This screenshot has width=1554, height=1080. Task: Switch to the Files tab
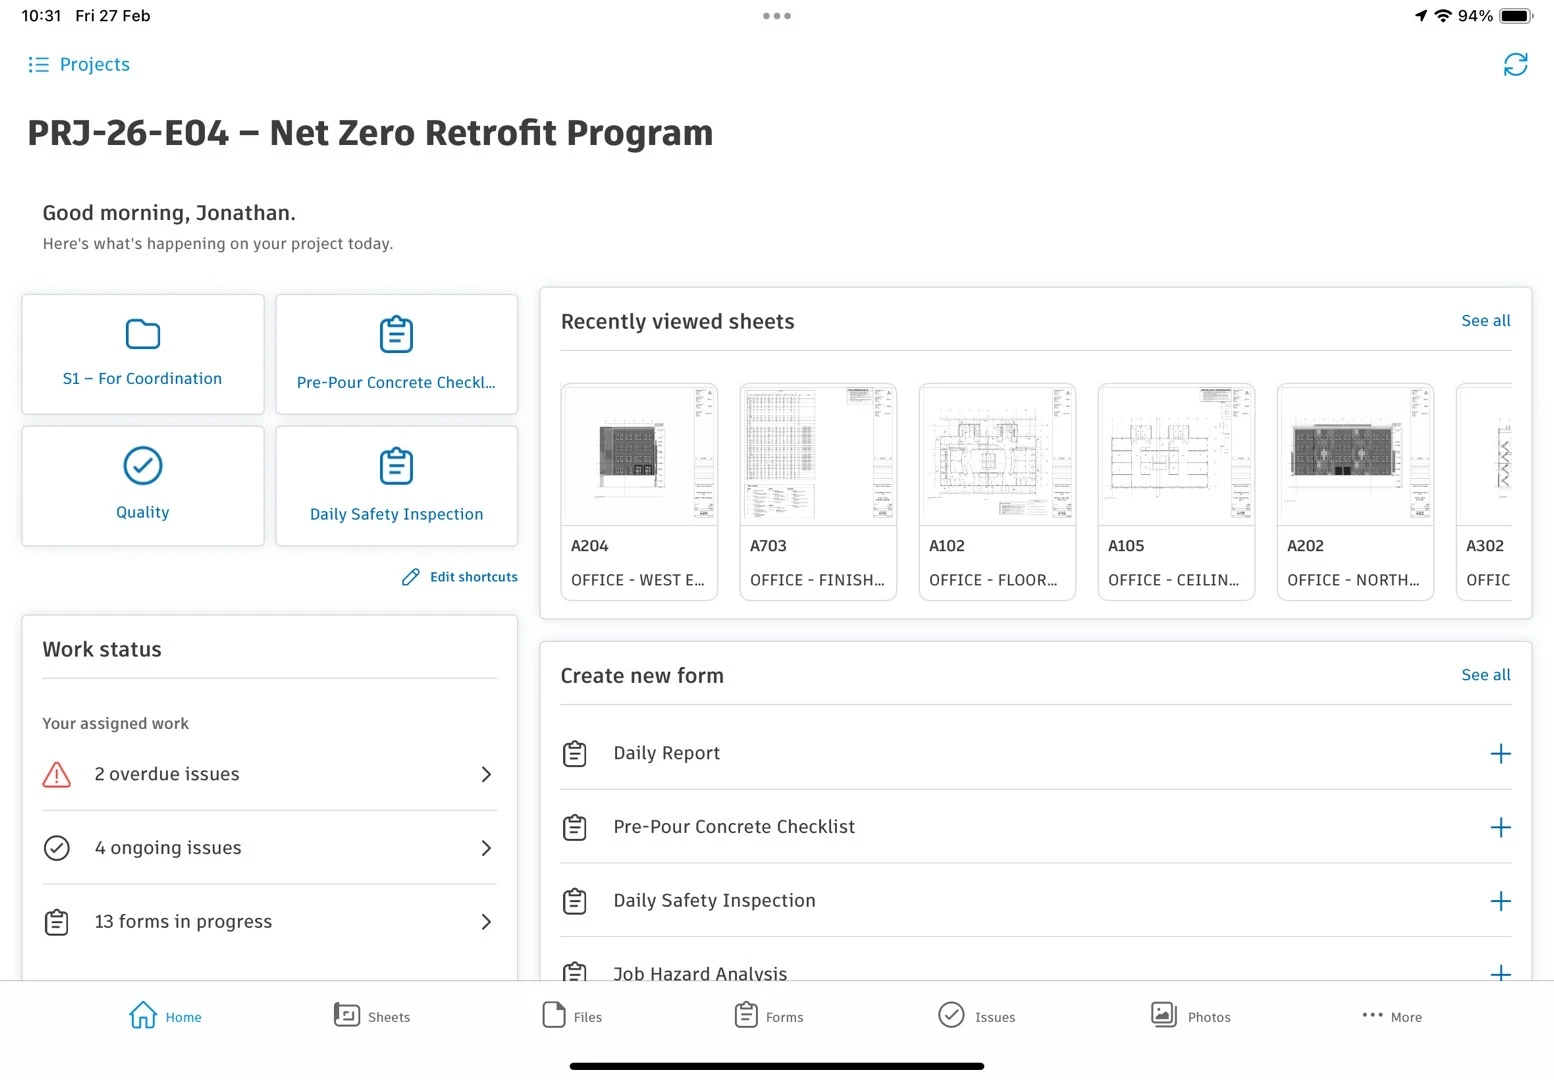pyautogui.click(x=572, y=1016)
